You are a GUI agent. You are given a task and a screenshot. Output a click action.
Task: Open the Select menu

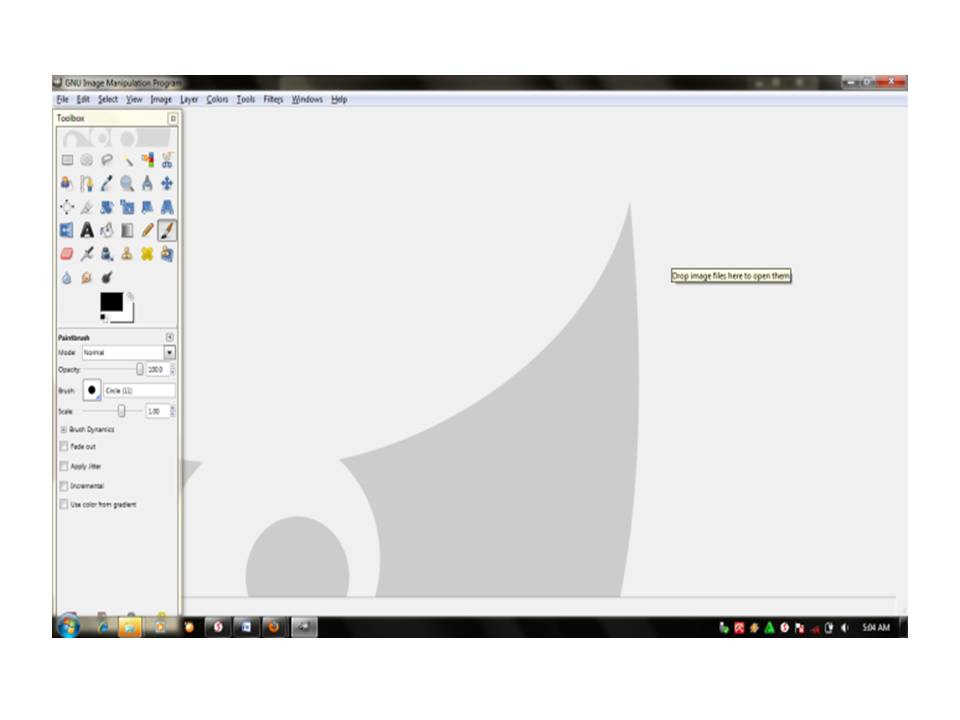[x=108, y=99]
